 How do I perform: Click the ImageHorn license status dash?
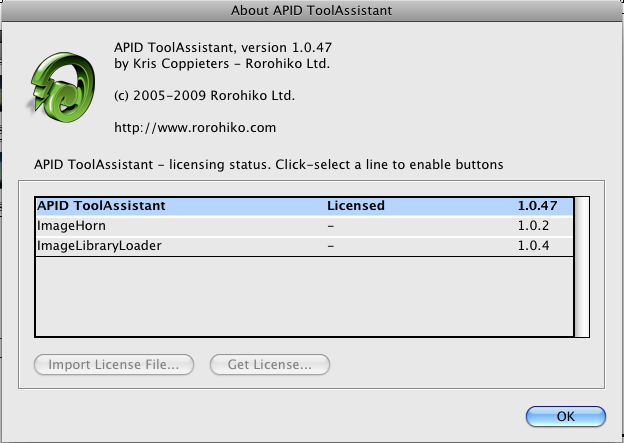[x=331, y=226]
